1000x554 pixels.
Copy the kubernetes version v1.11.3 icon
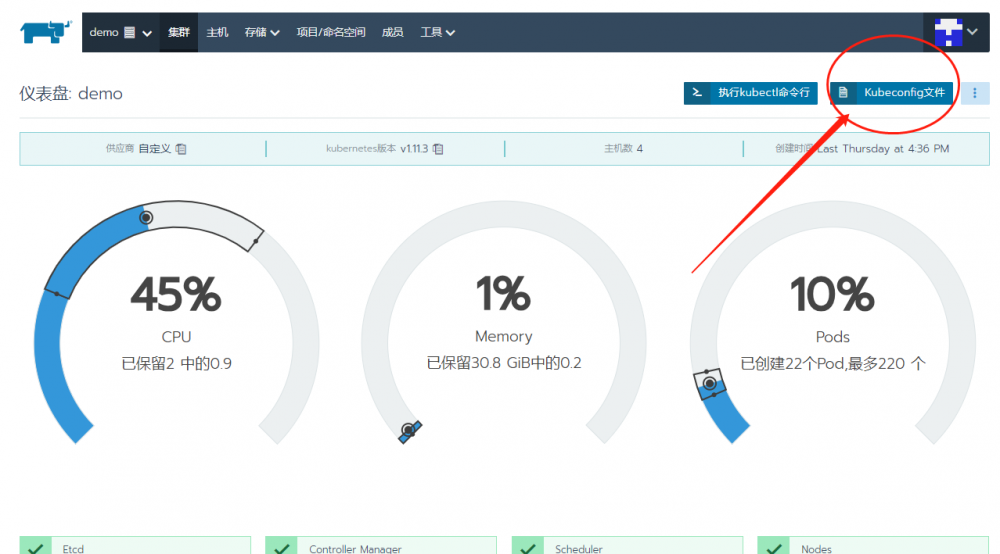(x=438, y=149)
